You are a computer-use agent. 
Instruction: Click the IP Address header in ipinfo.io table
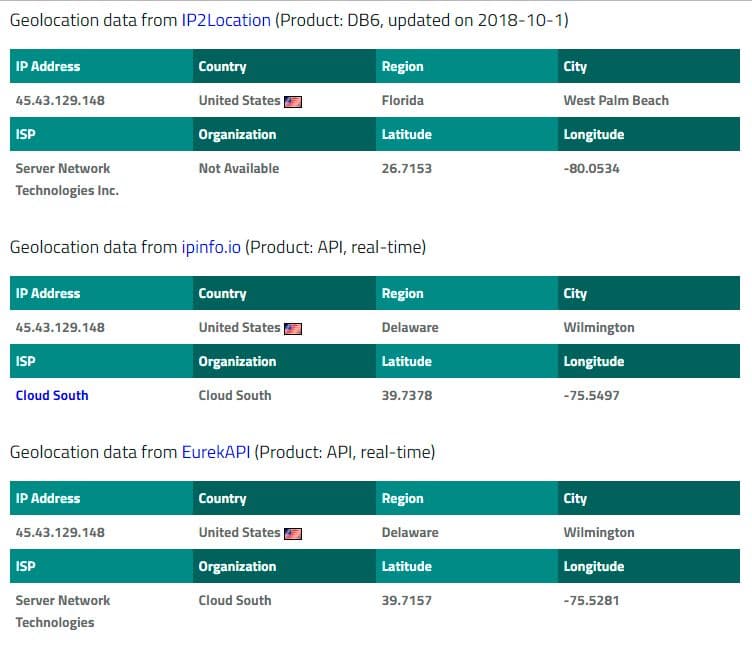click(47, 293)
